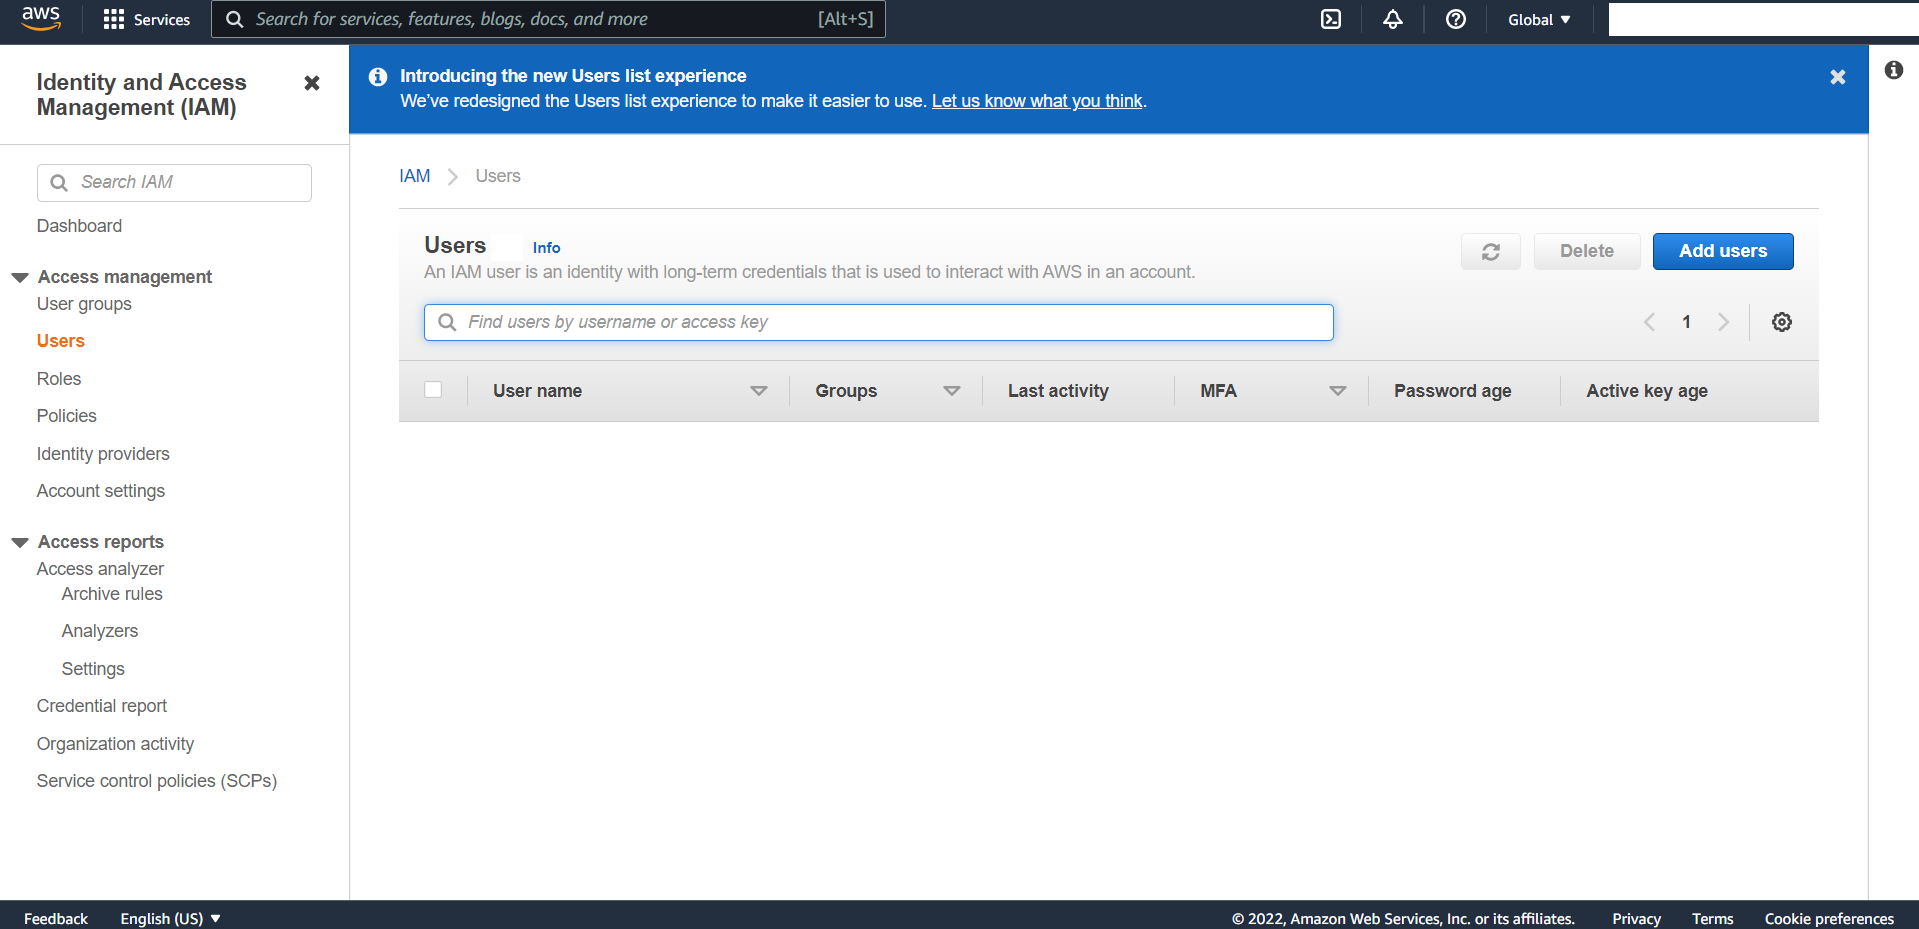1919x929 pixels.
Task: Open the Help question mark menu
Action: (1455, 19)
